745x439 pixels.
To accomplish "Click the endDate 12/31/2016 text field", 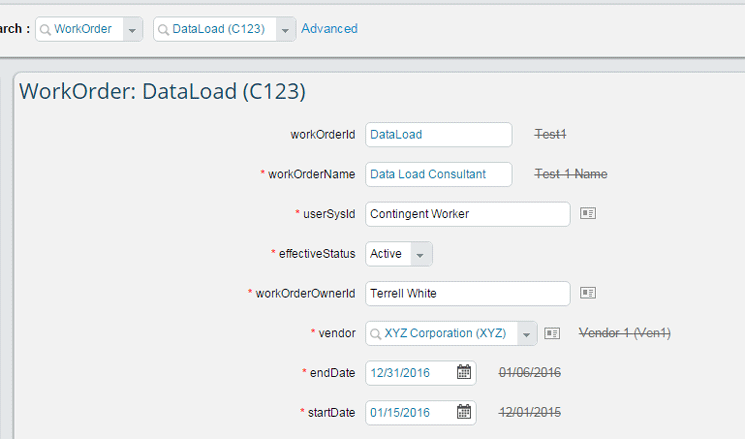I will pyautogui.click(x=408, y=373).
